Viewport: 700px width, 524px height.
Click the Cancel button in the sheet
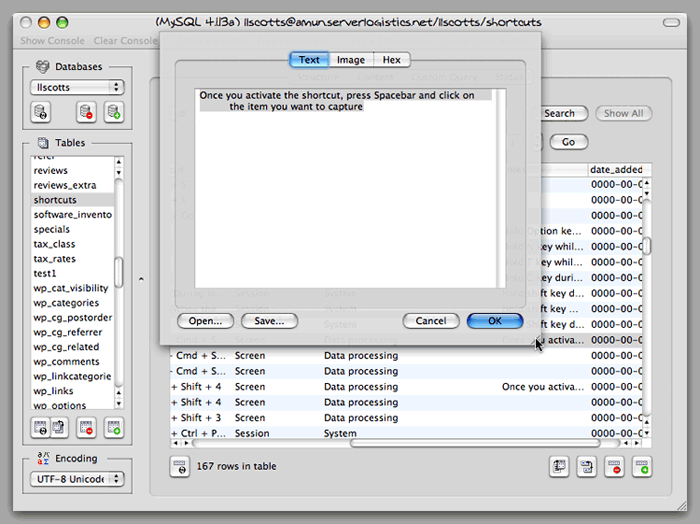coord(431,321)
